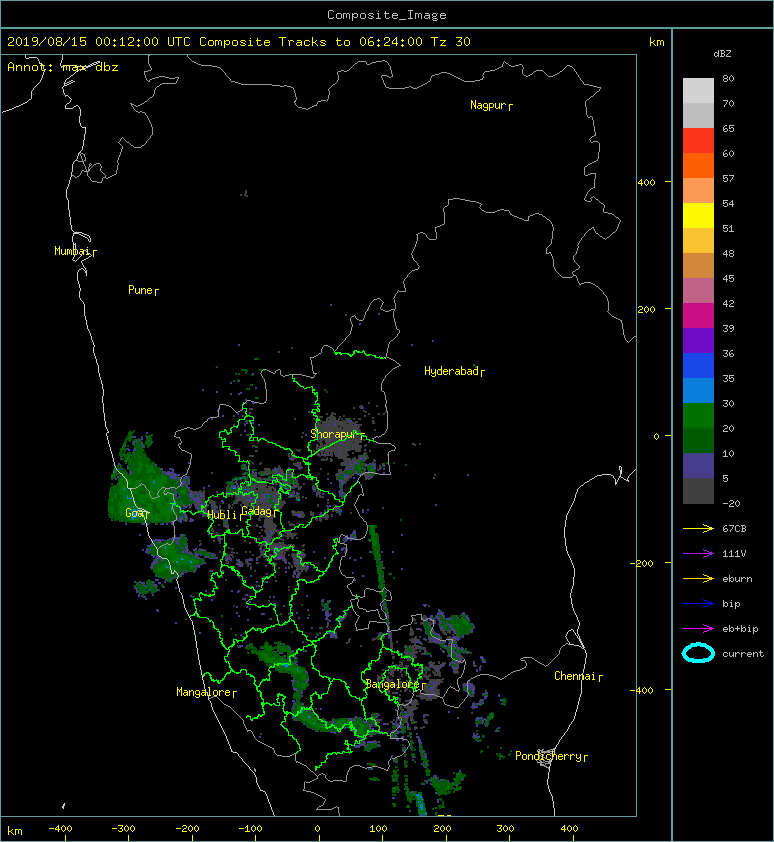Select the Chennai city label
The image size is (774, 842).
575,676
